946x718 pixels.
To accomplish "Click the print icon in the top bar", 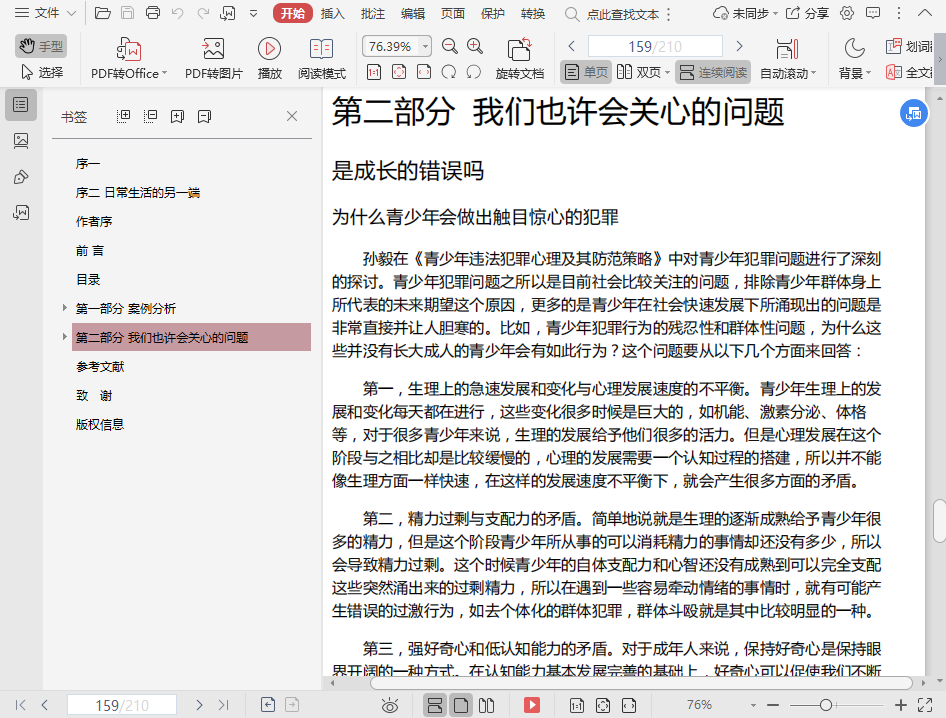I will 152,13.
